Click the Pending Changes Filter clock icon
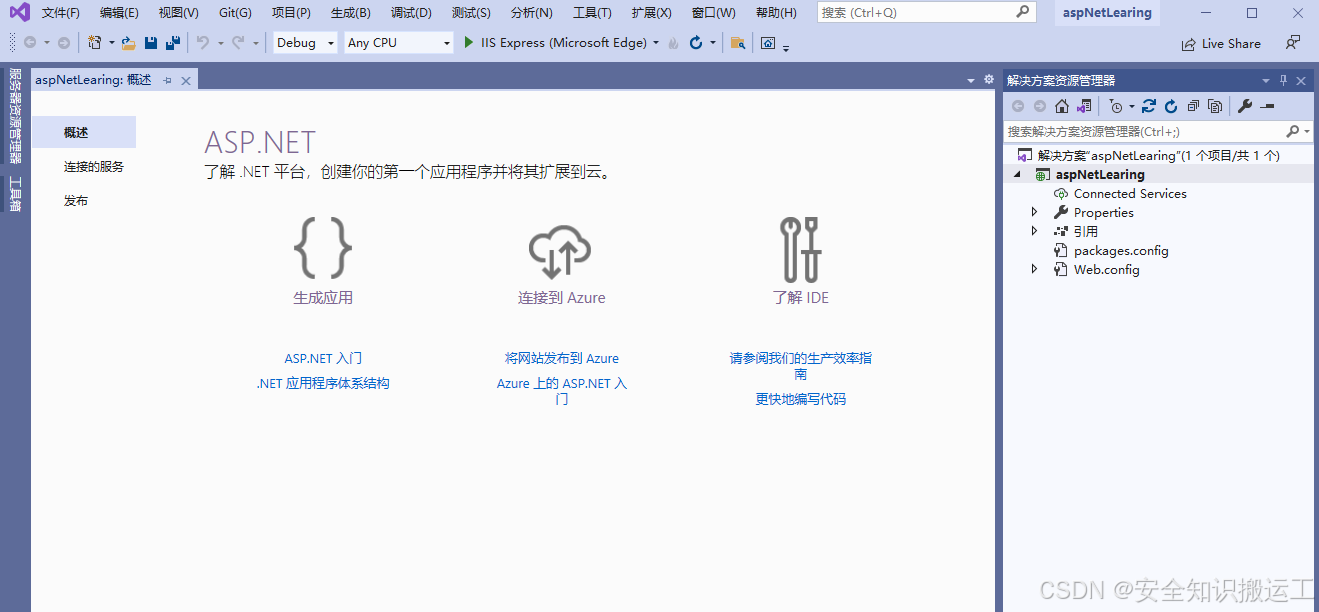 pyautogui.click(x=1116, y=106)
